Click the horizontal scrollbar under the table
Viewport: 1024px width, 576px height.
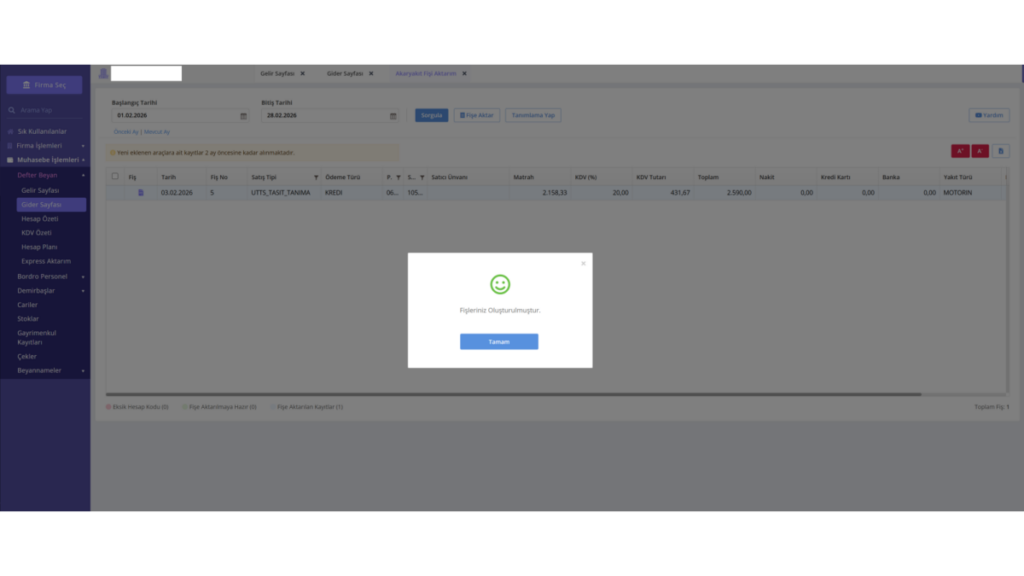[513, 394]
